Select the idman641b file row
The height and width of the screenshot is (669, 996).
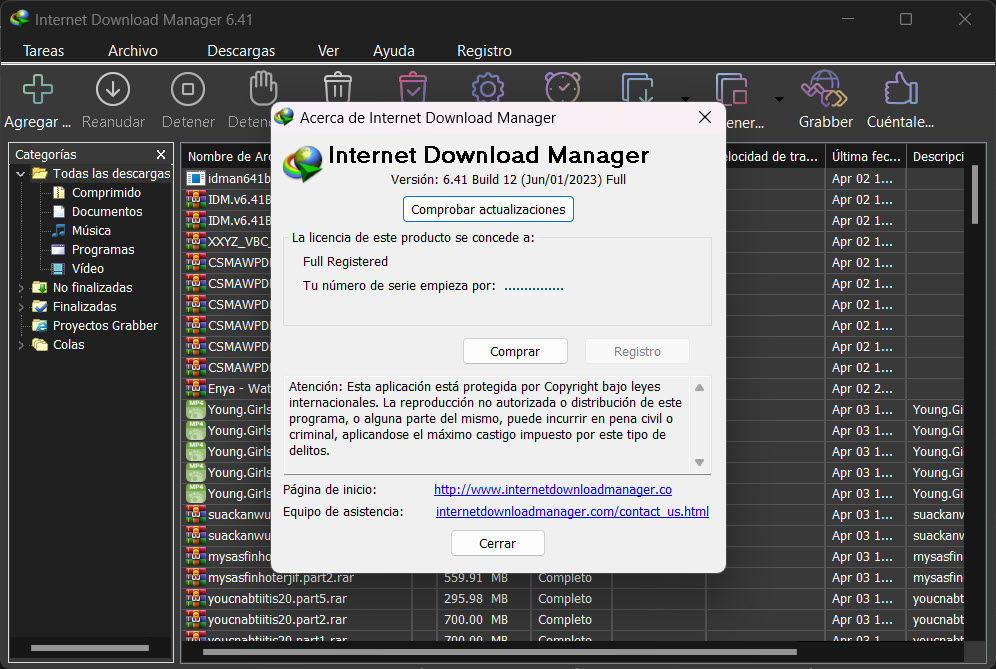(x=229, y=179)
